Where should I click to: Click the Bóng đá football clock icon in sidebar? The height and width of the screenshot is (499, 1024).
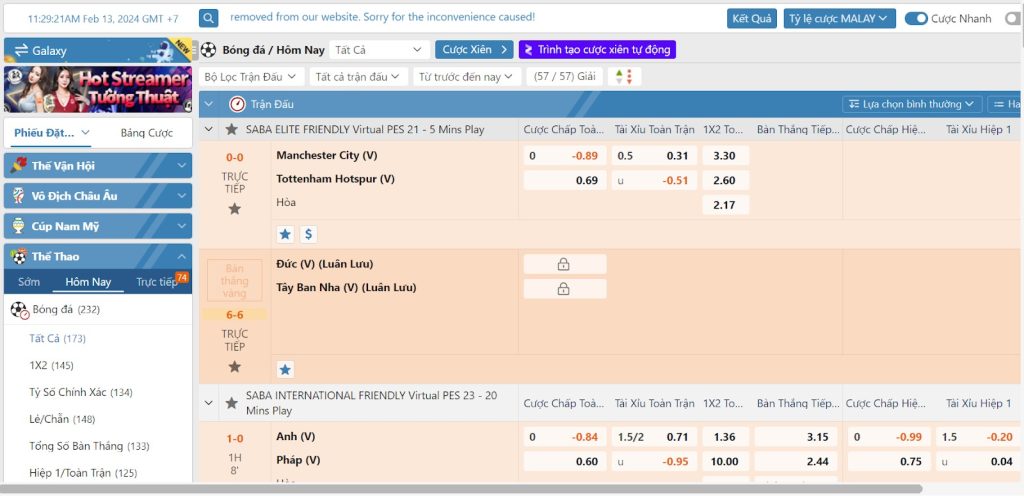(20, 310)
